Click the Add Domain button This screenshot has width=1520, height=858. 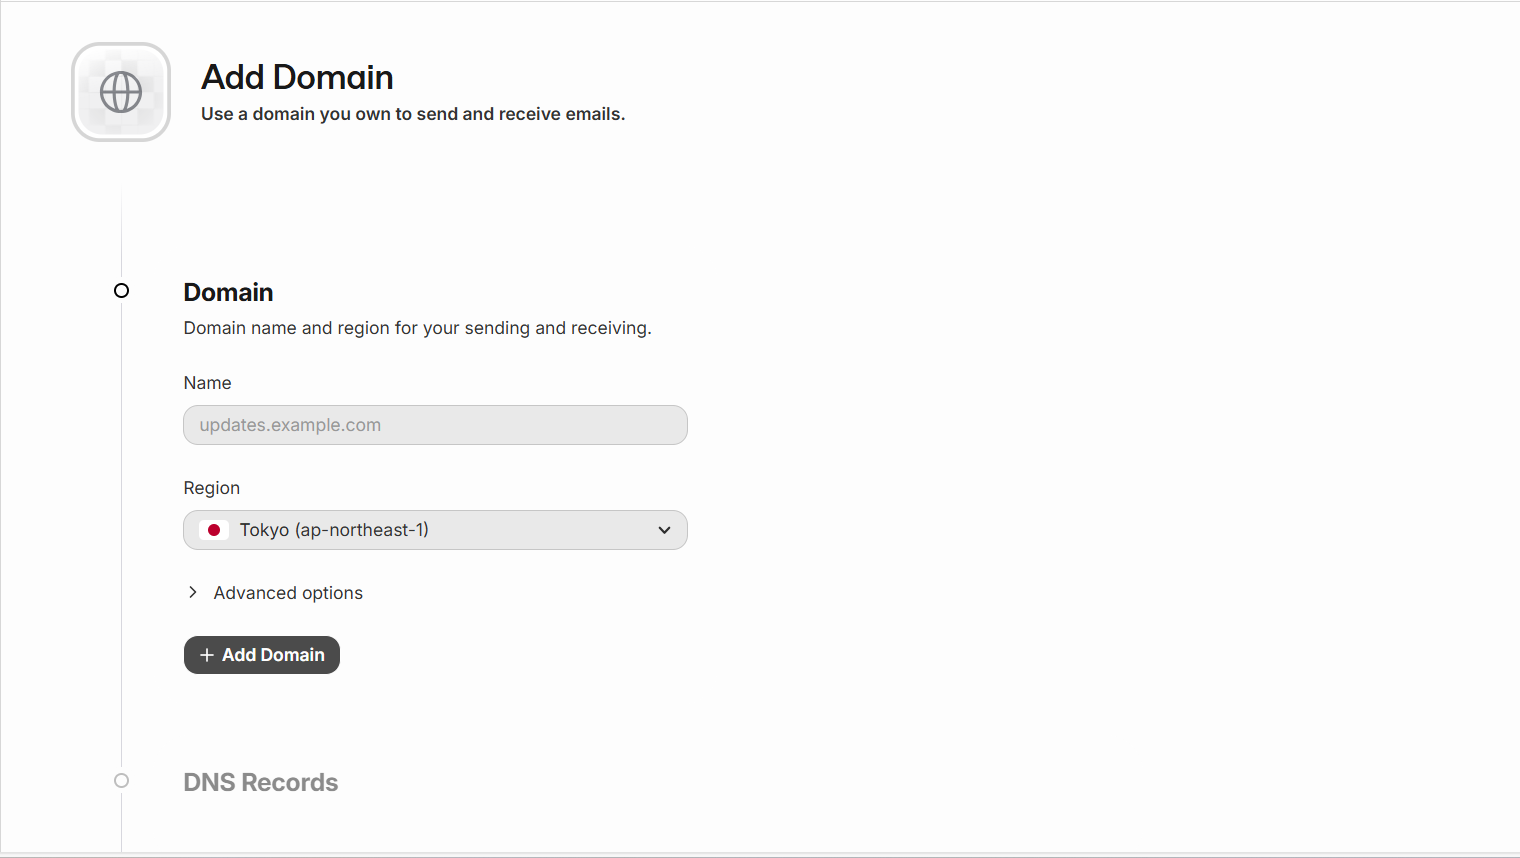tap(262, 655)
